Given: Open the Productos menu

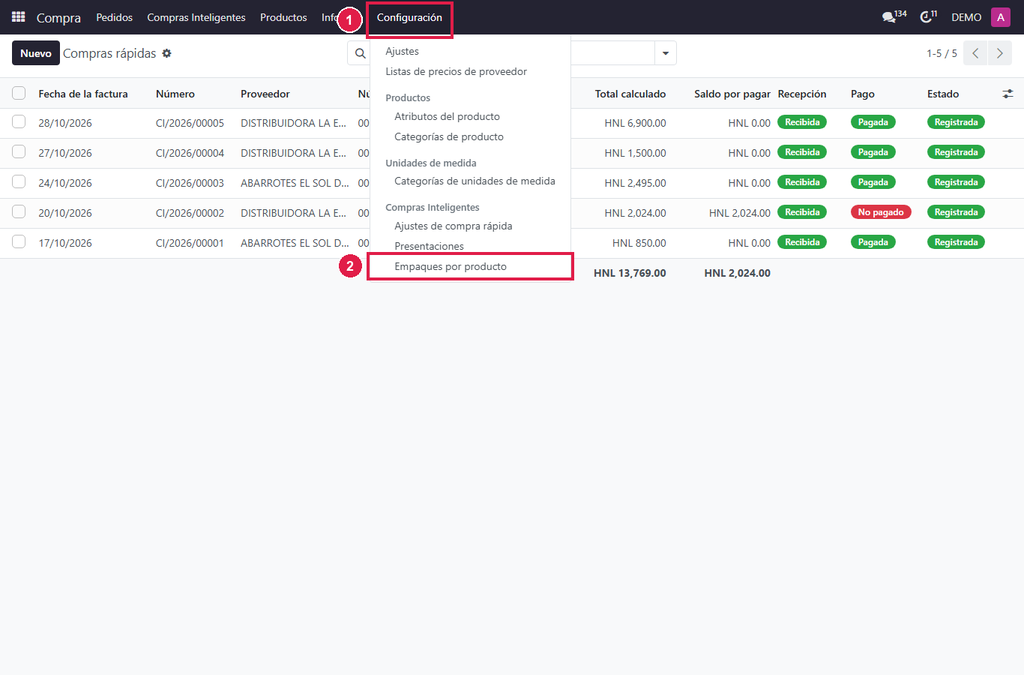Looking at the screenshot, I should pos(283,18).
